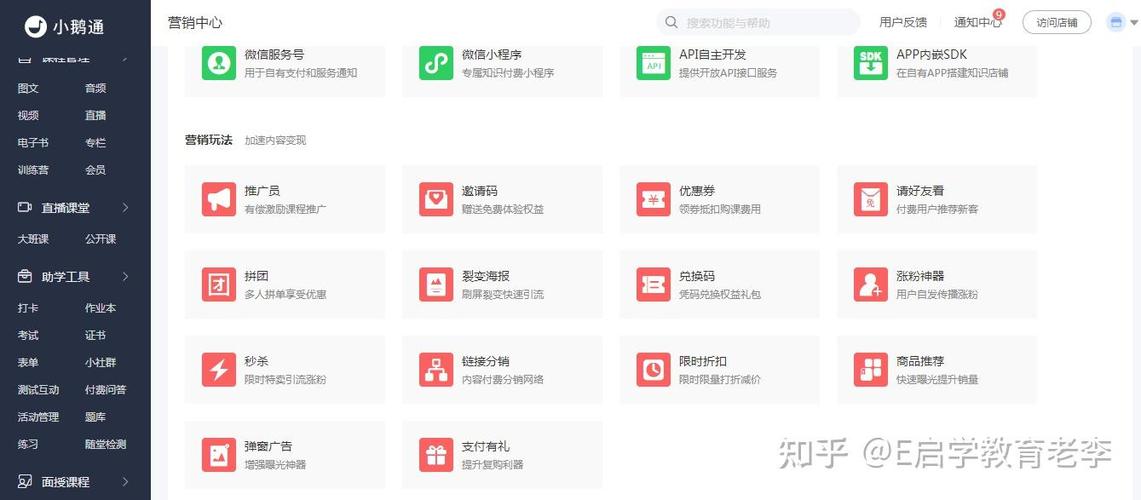1141x500 pixels.
Task: Open 公开课 in the sidebar
Action: pos(100,239)
